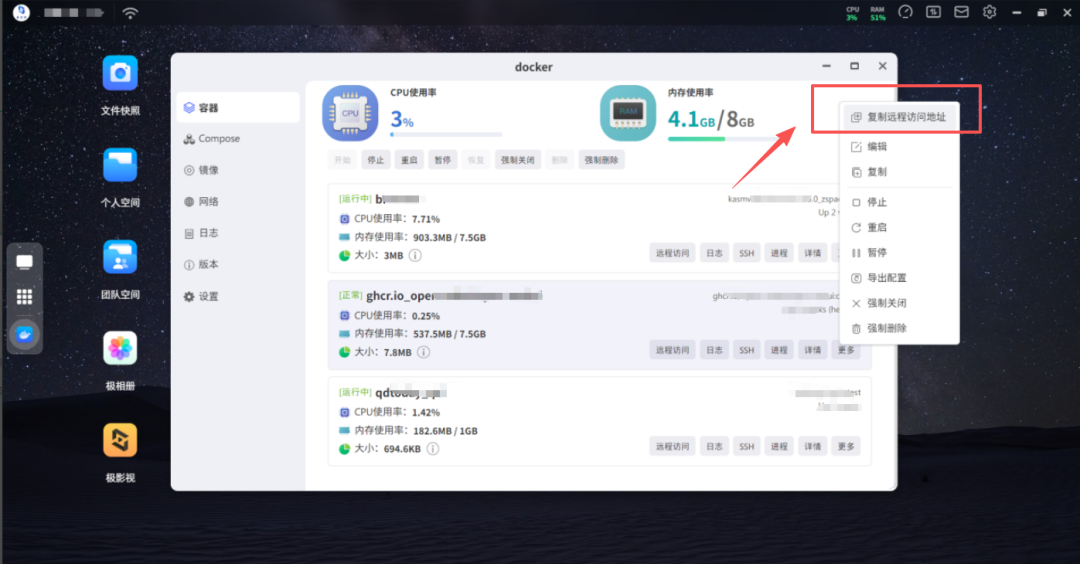Open SSH for the first container
This screenshot has width=1080, height=564.
click(747, 253)
